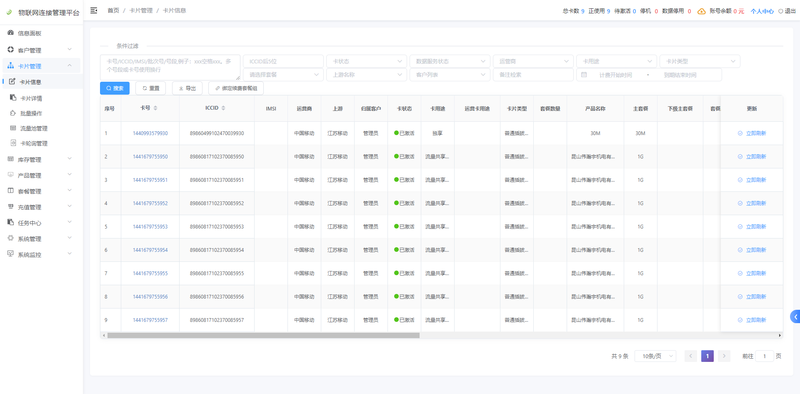
Task: Expand the 系统监控 sidebar menu
Action: (x=41, y=254)
